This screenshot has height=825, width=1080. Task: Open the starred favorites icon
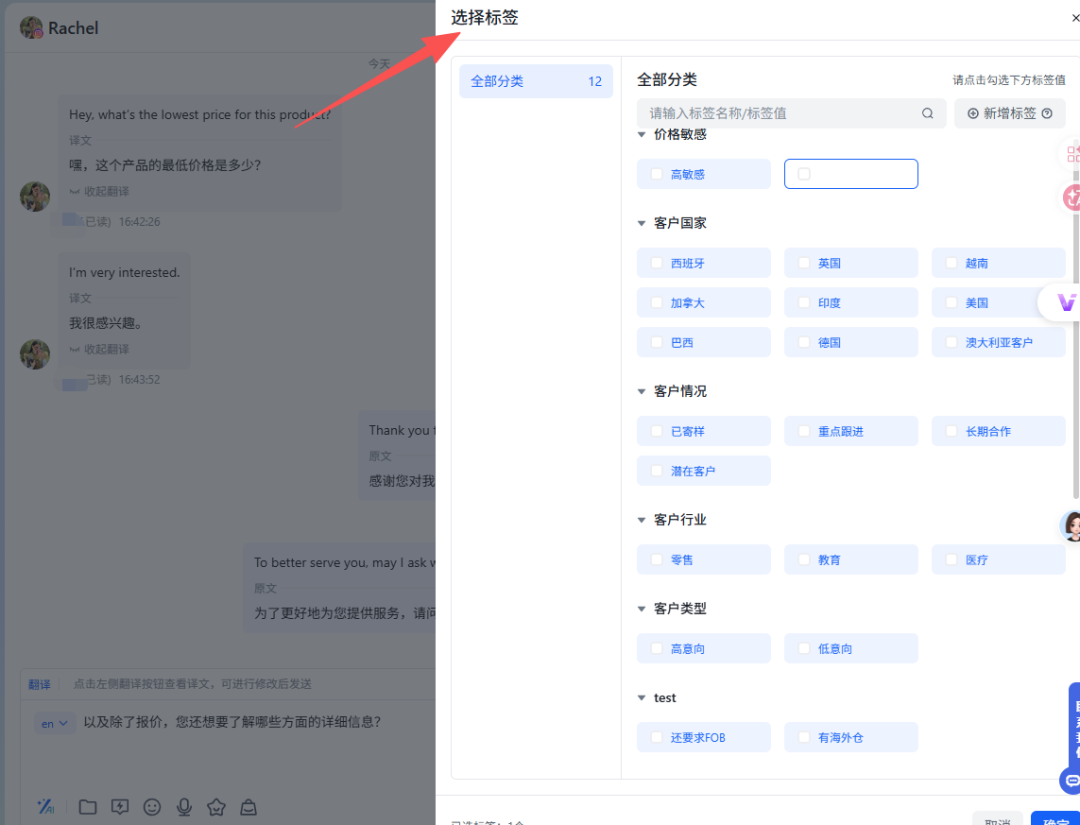point(216,807)
